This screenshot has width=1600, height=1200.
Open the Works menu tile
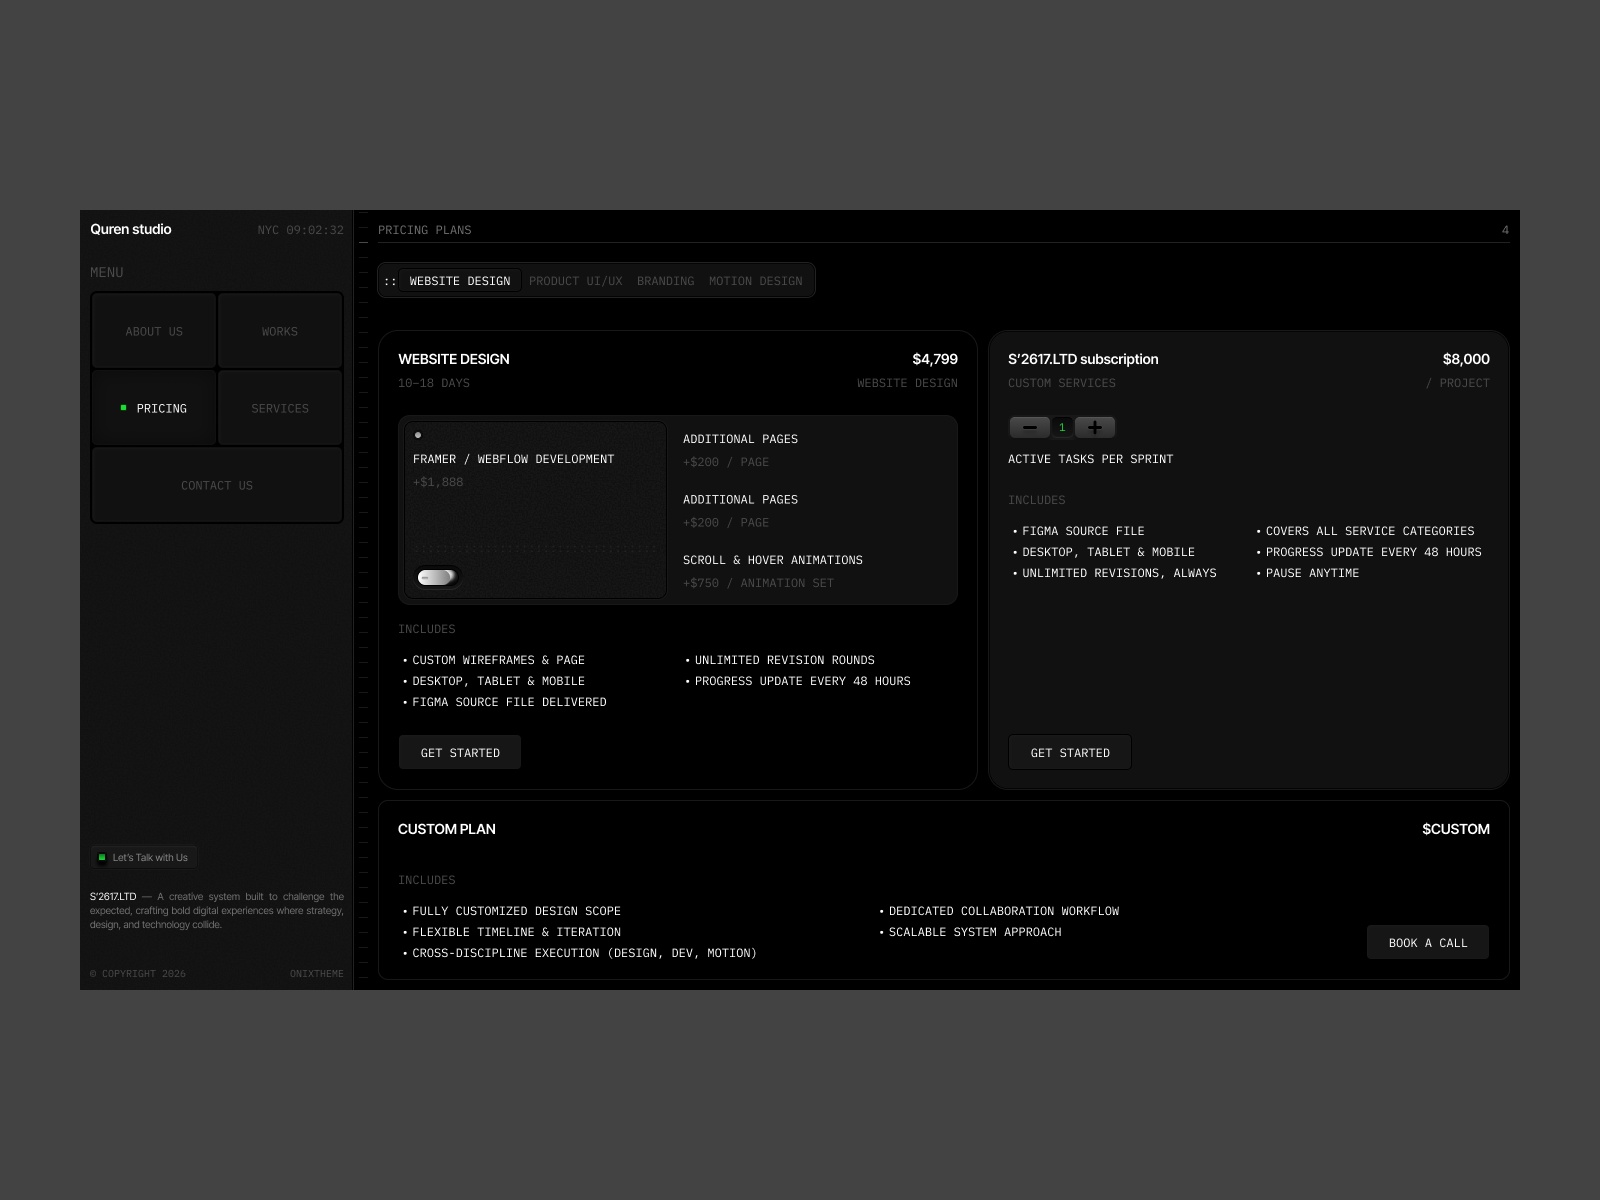point(280,331)
